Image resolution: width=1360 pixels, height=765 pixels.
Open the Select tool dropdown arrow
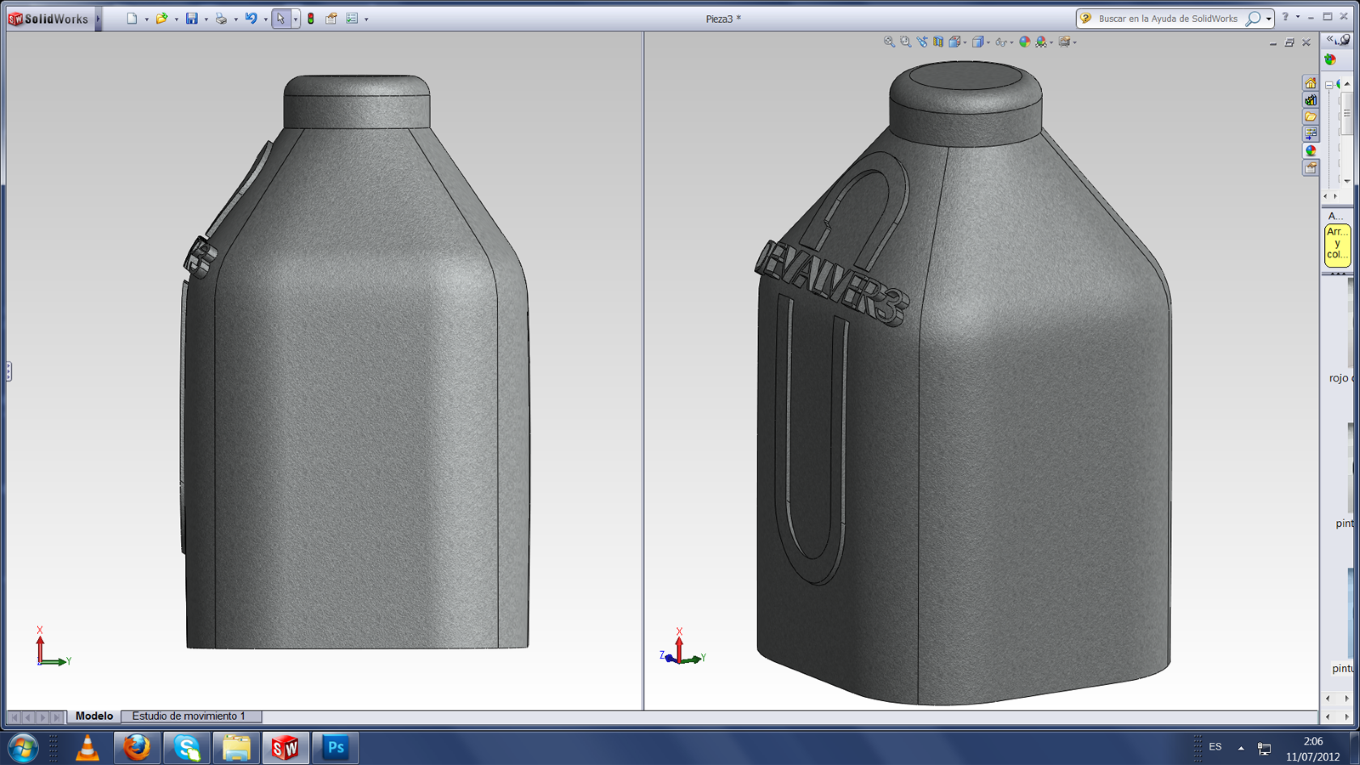point(295,20)
